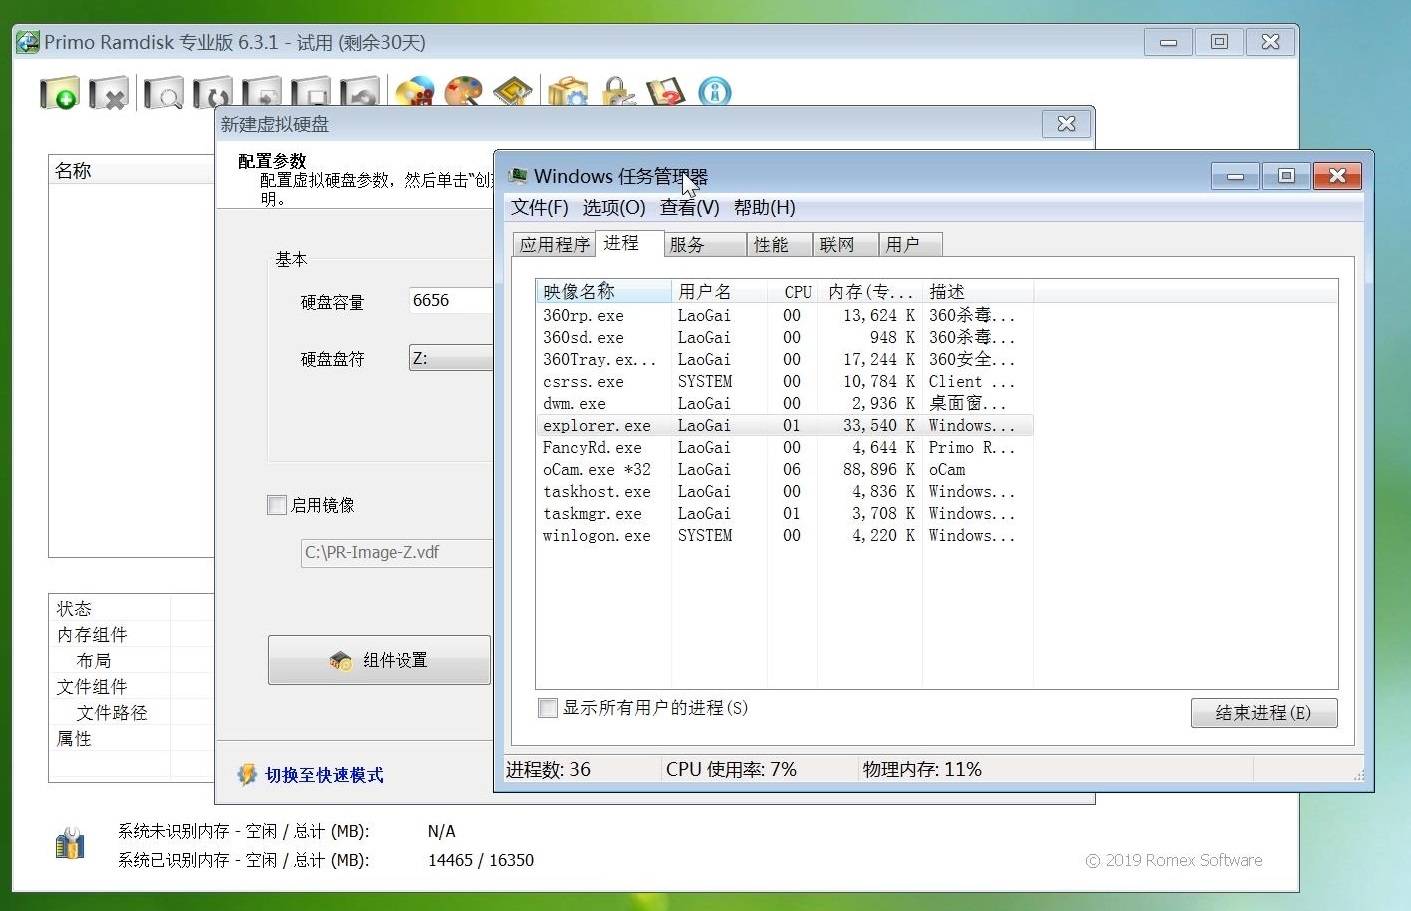This screenshot has height=911, width=1411.
Task: Select the taskhost.exe process row
Action: (x=785, y=491)
